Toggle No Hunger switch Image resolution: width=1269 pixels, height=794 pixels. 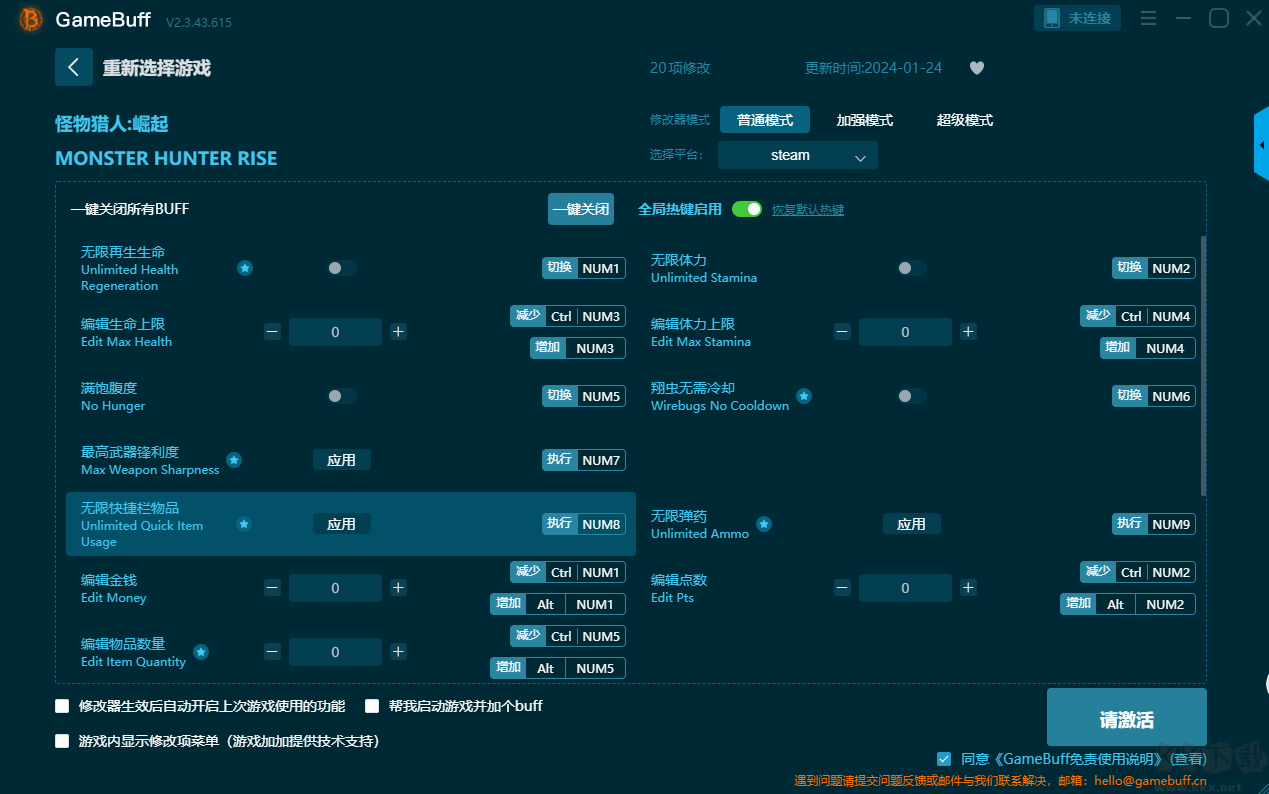341,396
